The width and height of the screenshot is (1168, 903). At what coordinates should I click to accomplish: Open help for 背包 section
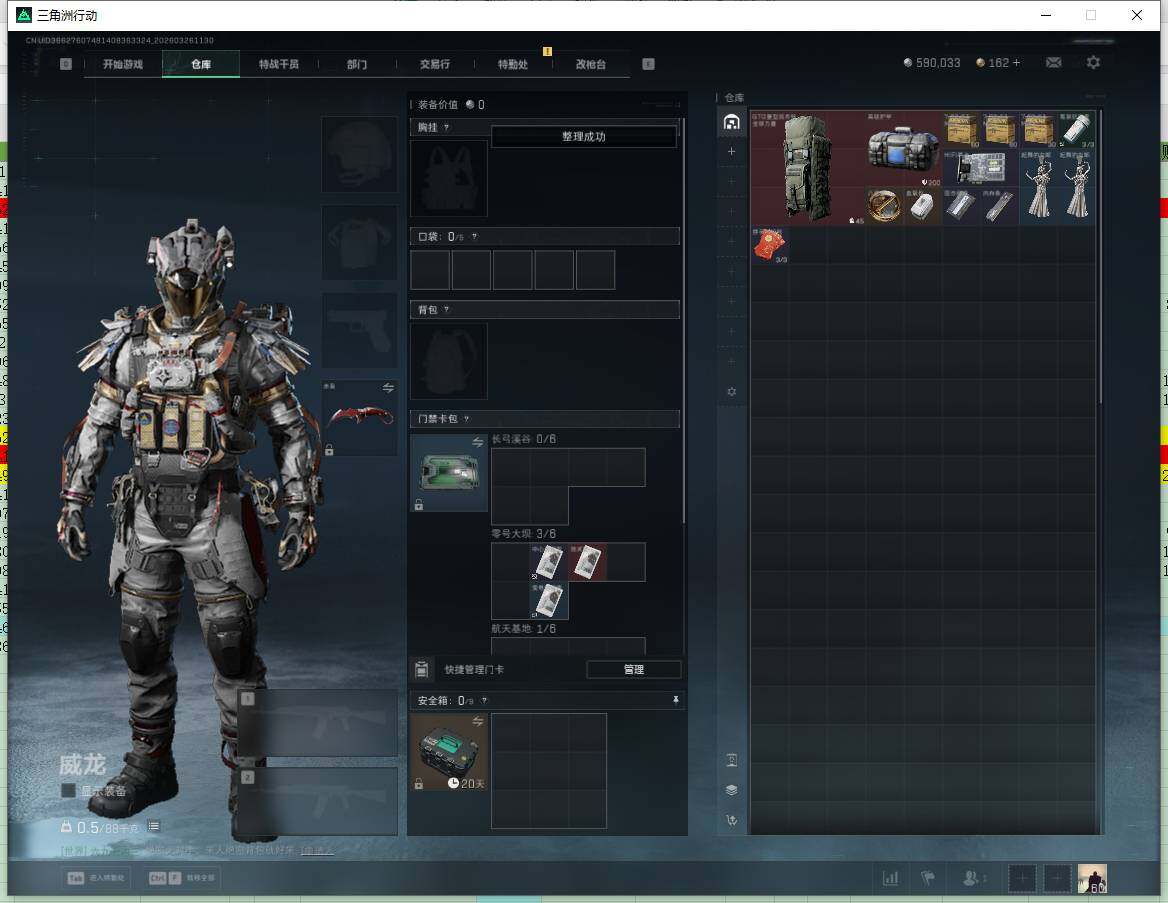pyautogui.click(x=446, y=309)
